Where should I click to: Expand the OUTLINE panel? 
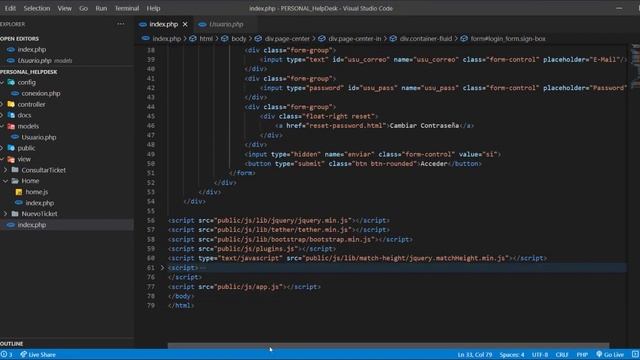[12, 344]
